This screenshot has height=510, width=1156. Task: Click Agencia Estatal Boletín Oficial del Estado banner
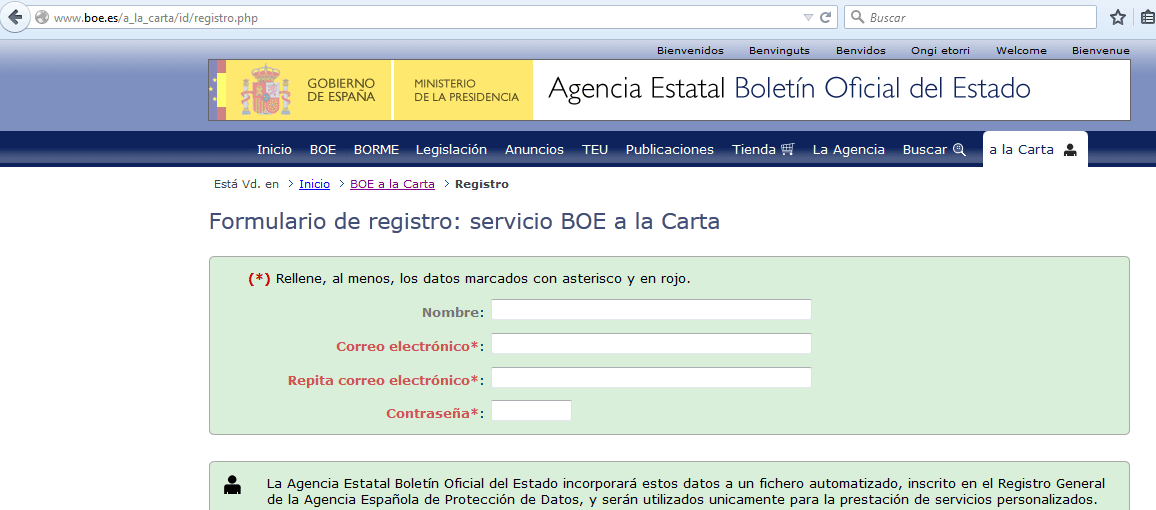pyautogui.click(x=789, y=89)
